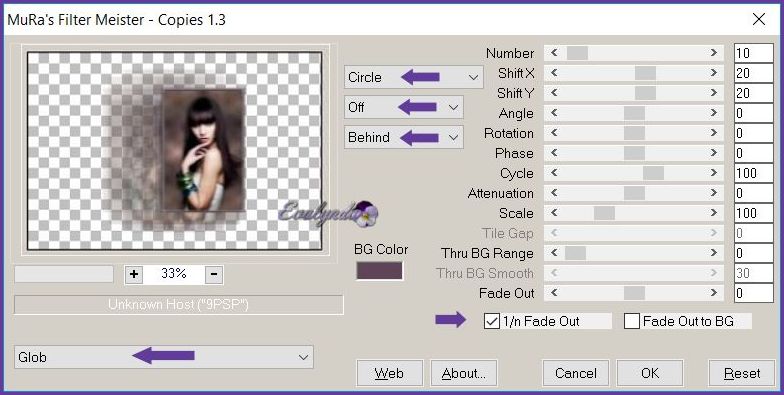Click the BG Color swatch
The width and height of the screenshot is (784, 395).
click(x=380, y=271)
